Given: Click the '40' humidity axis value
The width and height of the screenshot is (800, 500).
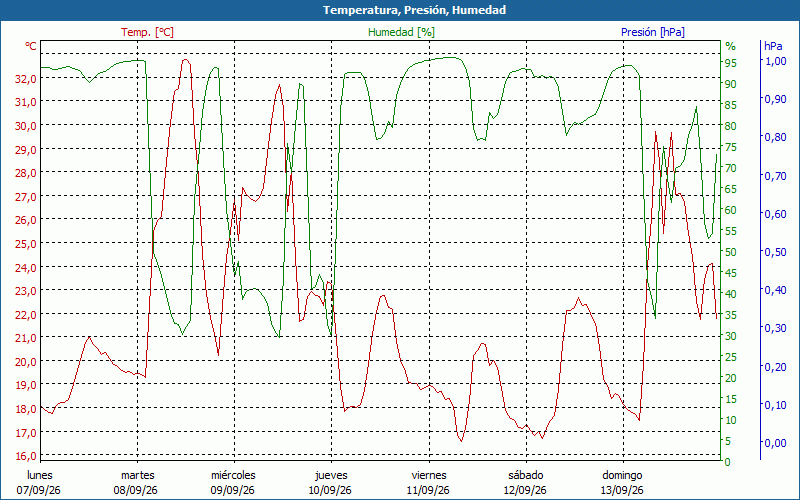Looking at the screenshot, I should 731,294.
